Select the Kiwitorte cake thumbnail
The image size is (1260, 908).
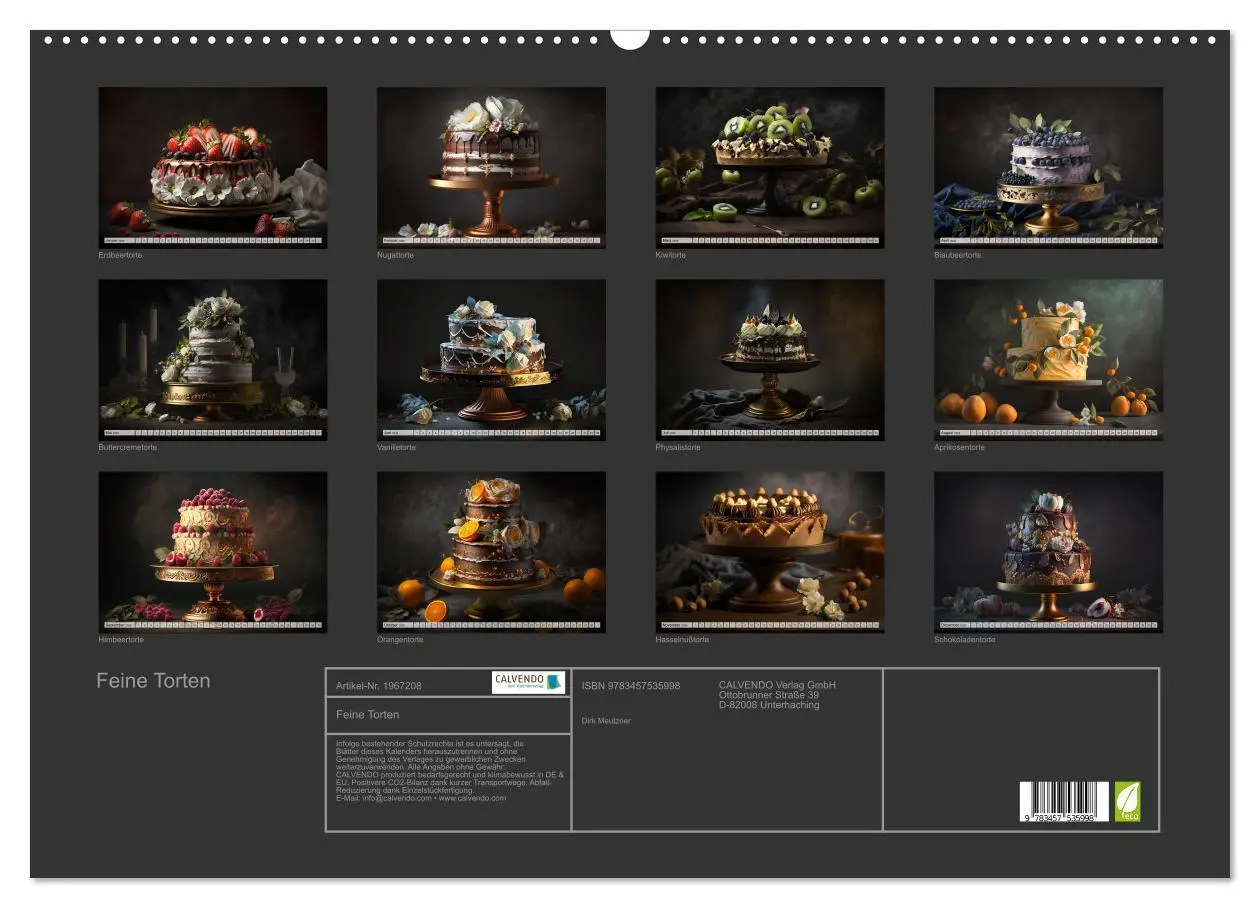[770, 168]
